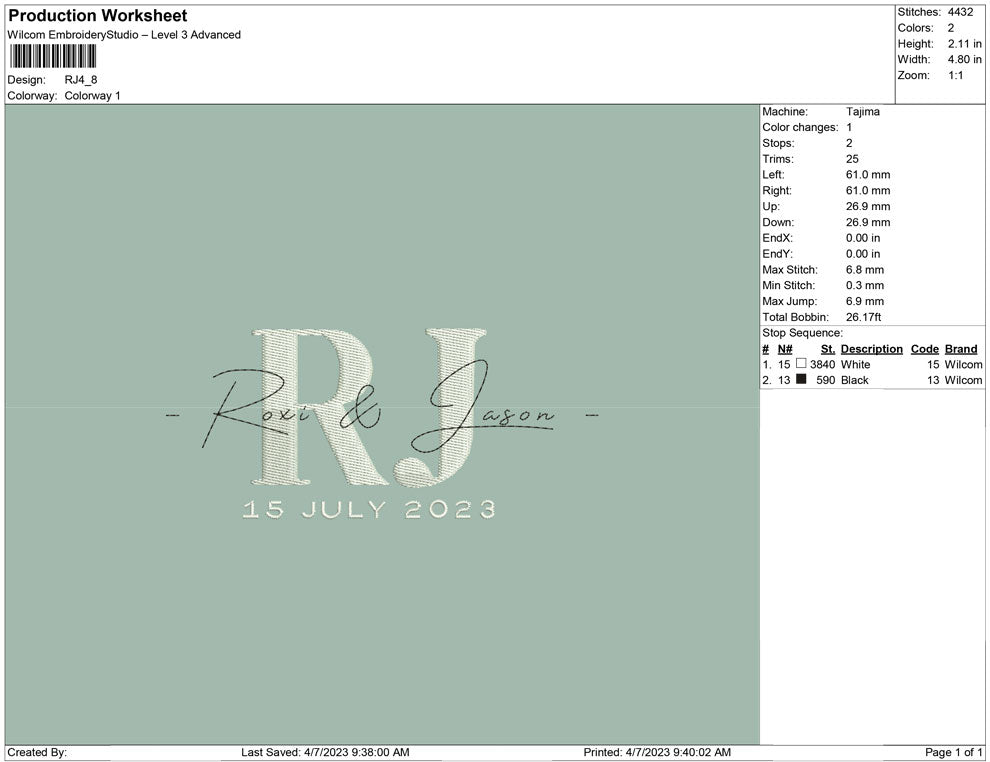Click the 'Production Worksheet' title

[97, 16]
